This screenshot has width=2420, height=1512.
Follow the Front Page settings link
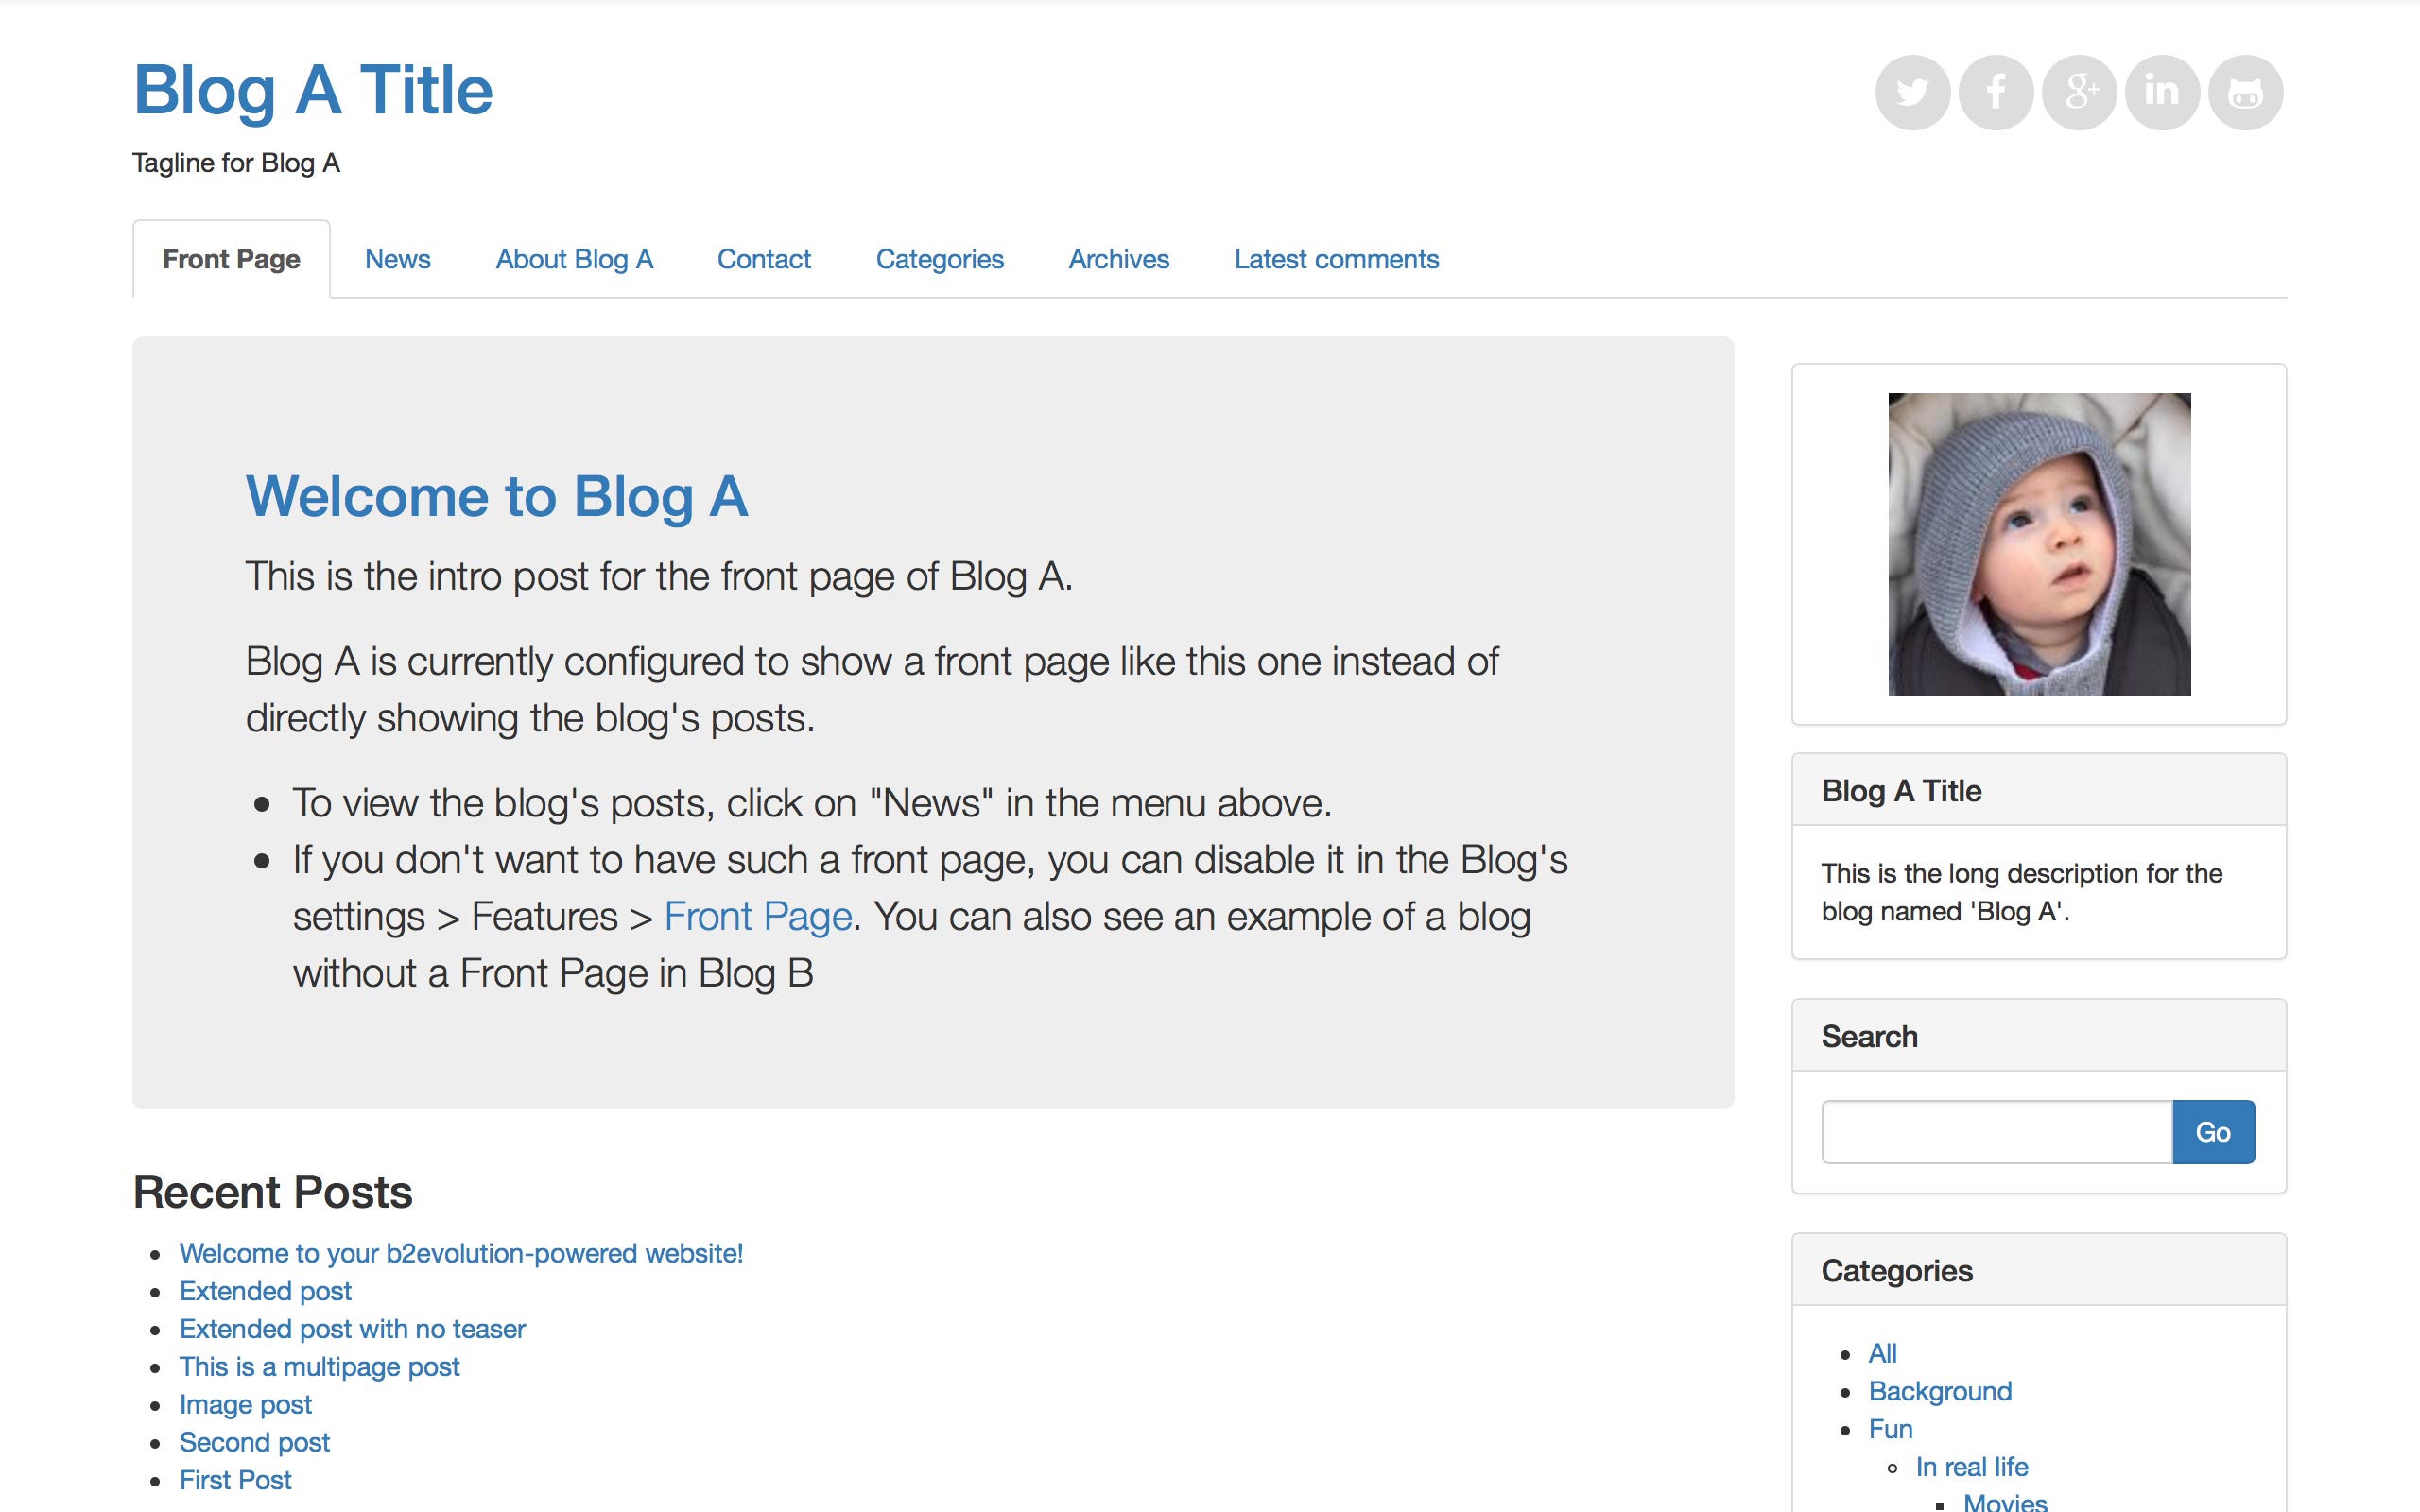click(757, 917)
